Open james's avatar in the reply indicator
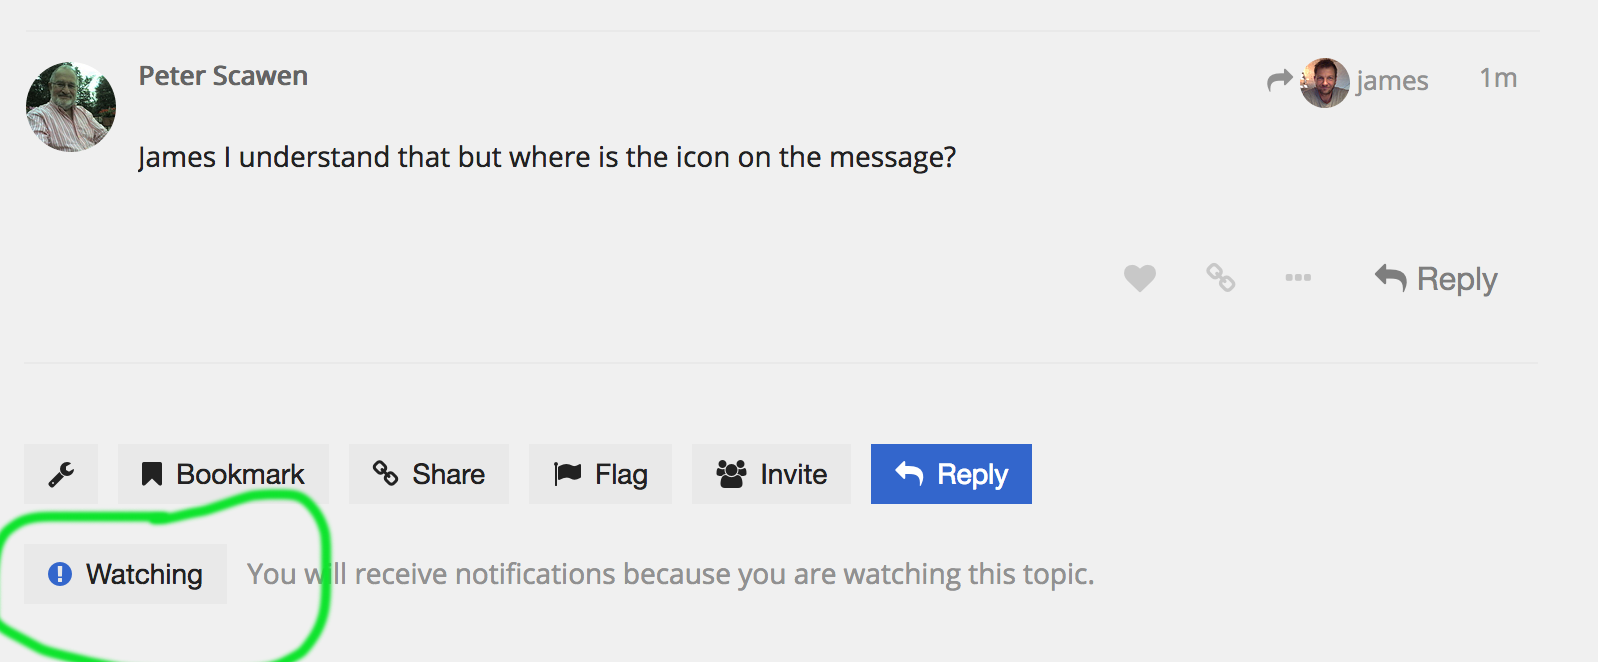Image resolution: width=1598 pixels, height=662 pixels. pyautogui.click(x=1324, y=82)
